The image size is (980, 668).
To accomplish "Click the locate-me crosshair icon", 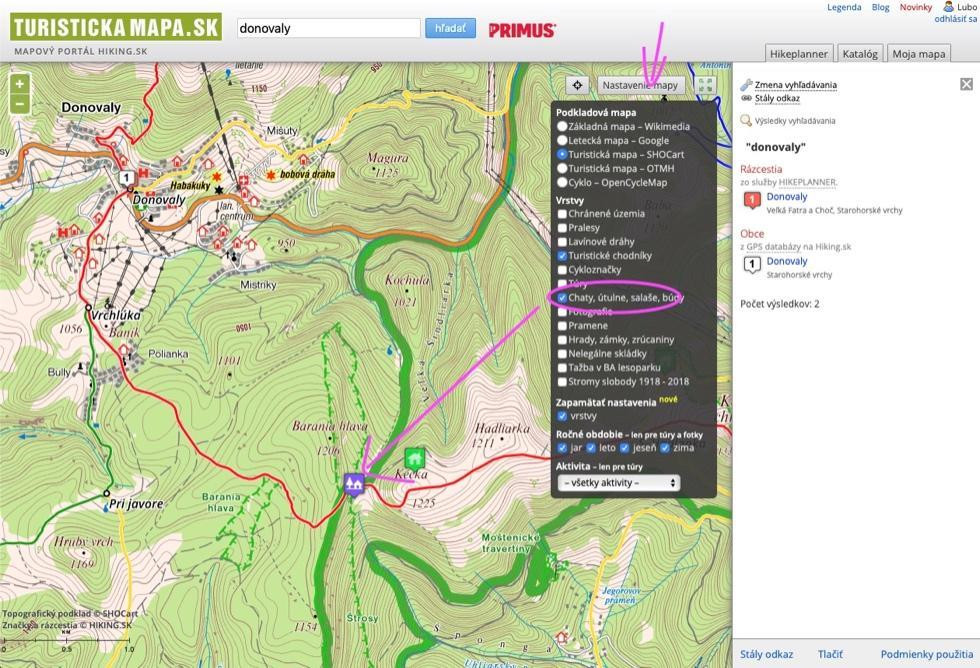I will click(576, 86).
